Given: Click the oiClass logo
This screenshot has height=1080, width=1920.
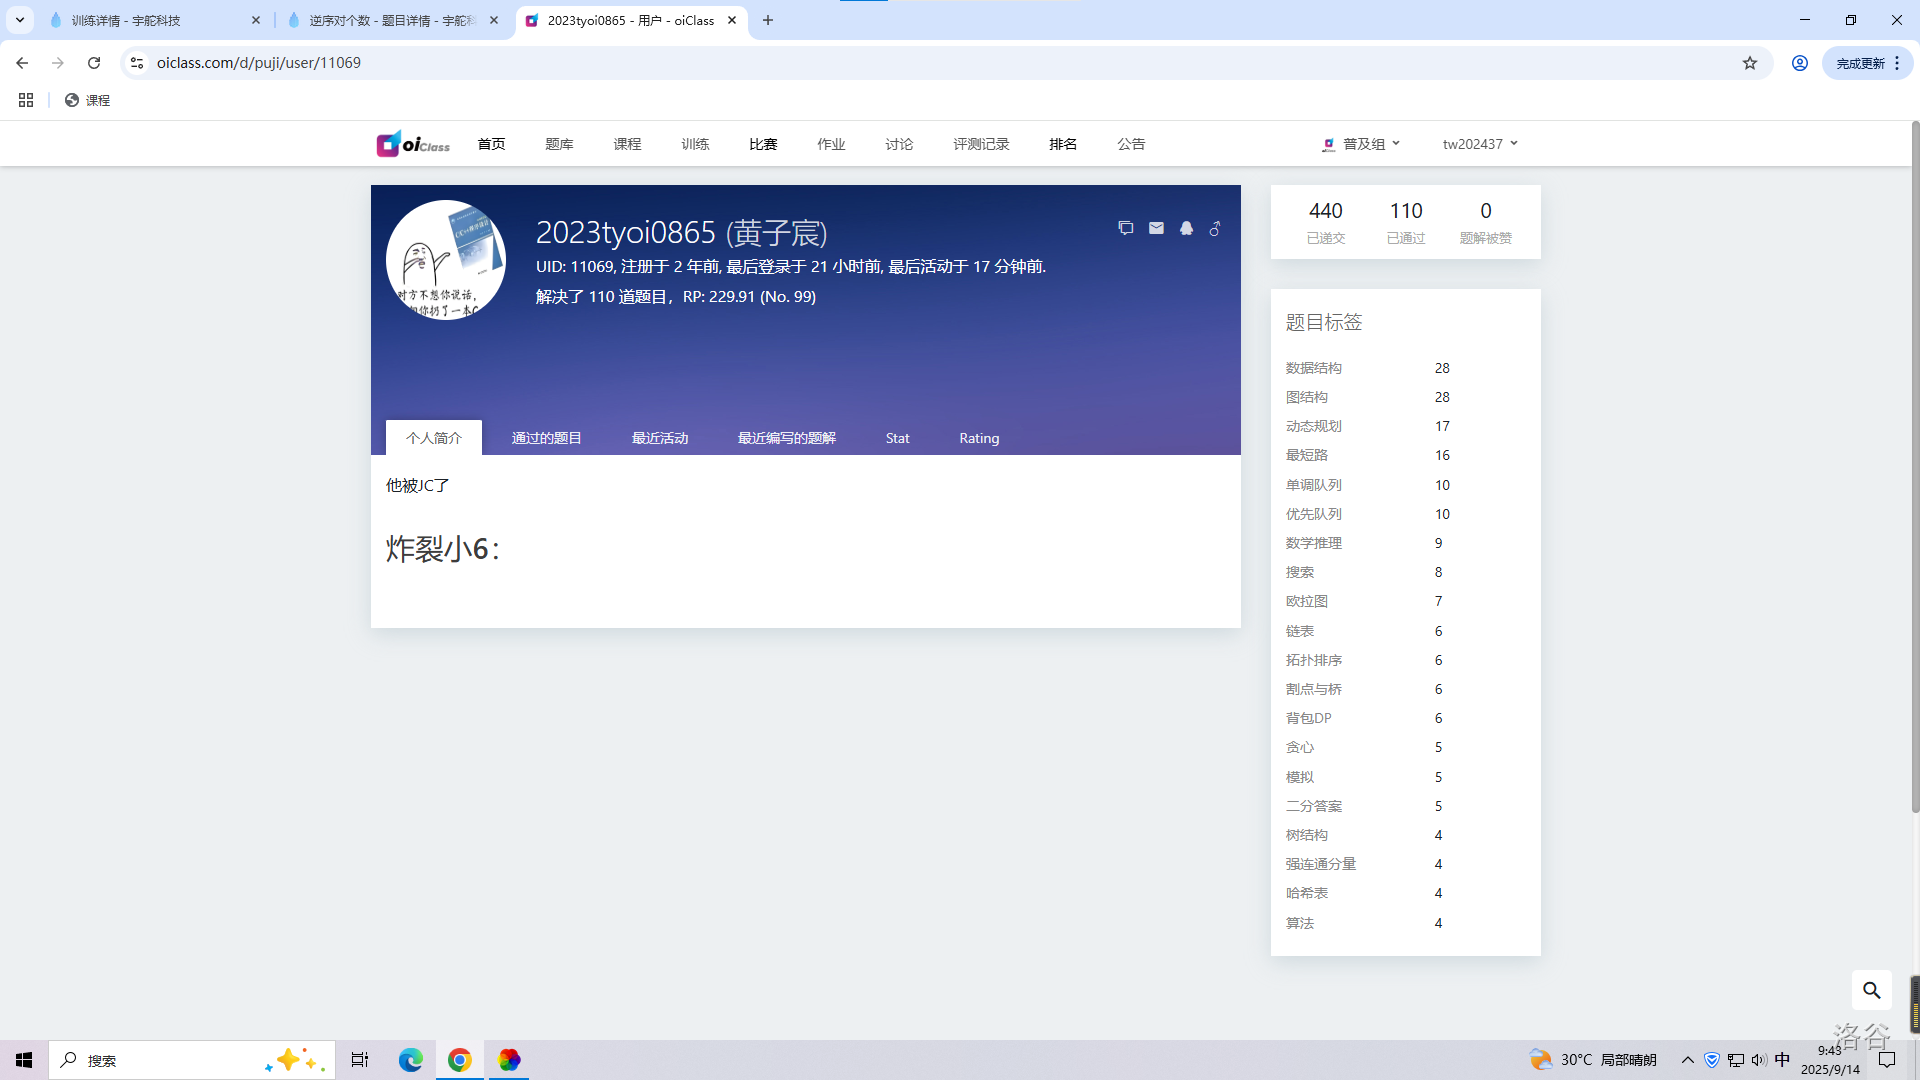Looking at the screenshot, I should tap(413, 144).
